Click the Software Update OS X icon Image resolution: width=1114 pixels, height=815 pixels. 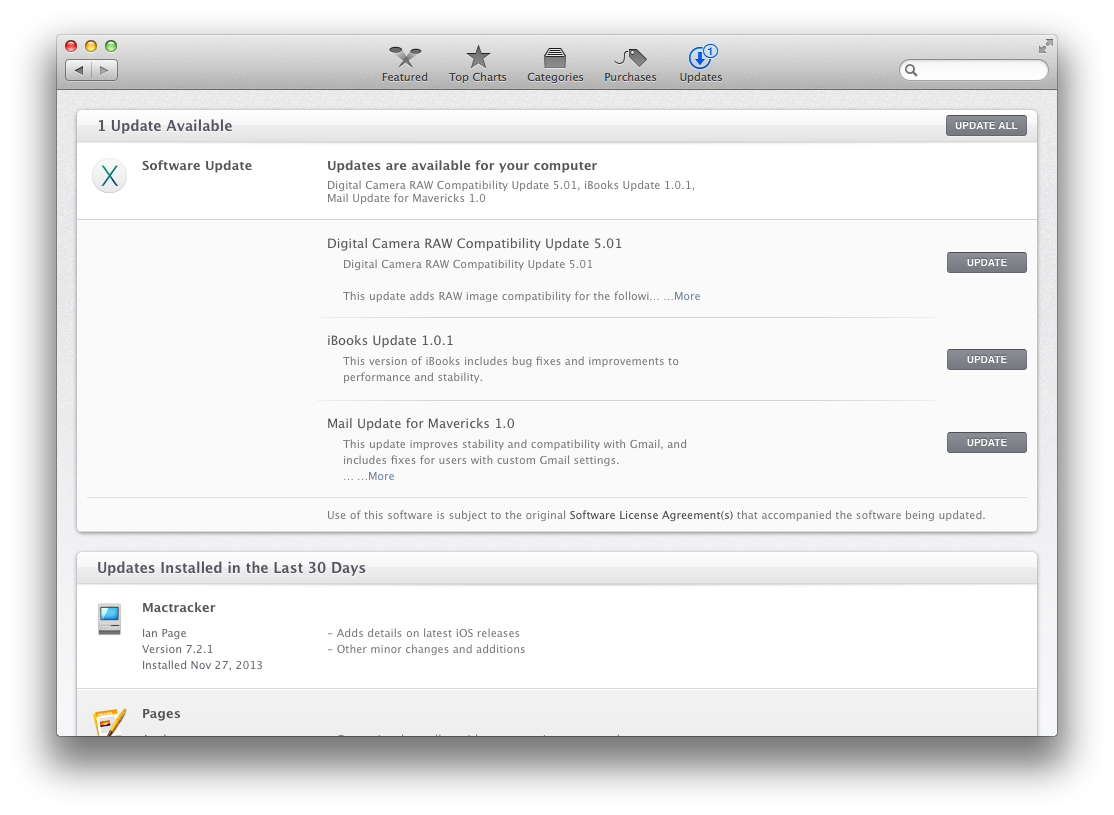tap(109, 176)
